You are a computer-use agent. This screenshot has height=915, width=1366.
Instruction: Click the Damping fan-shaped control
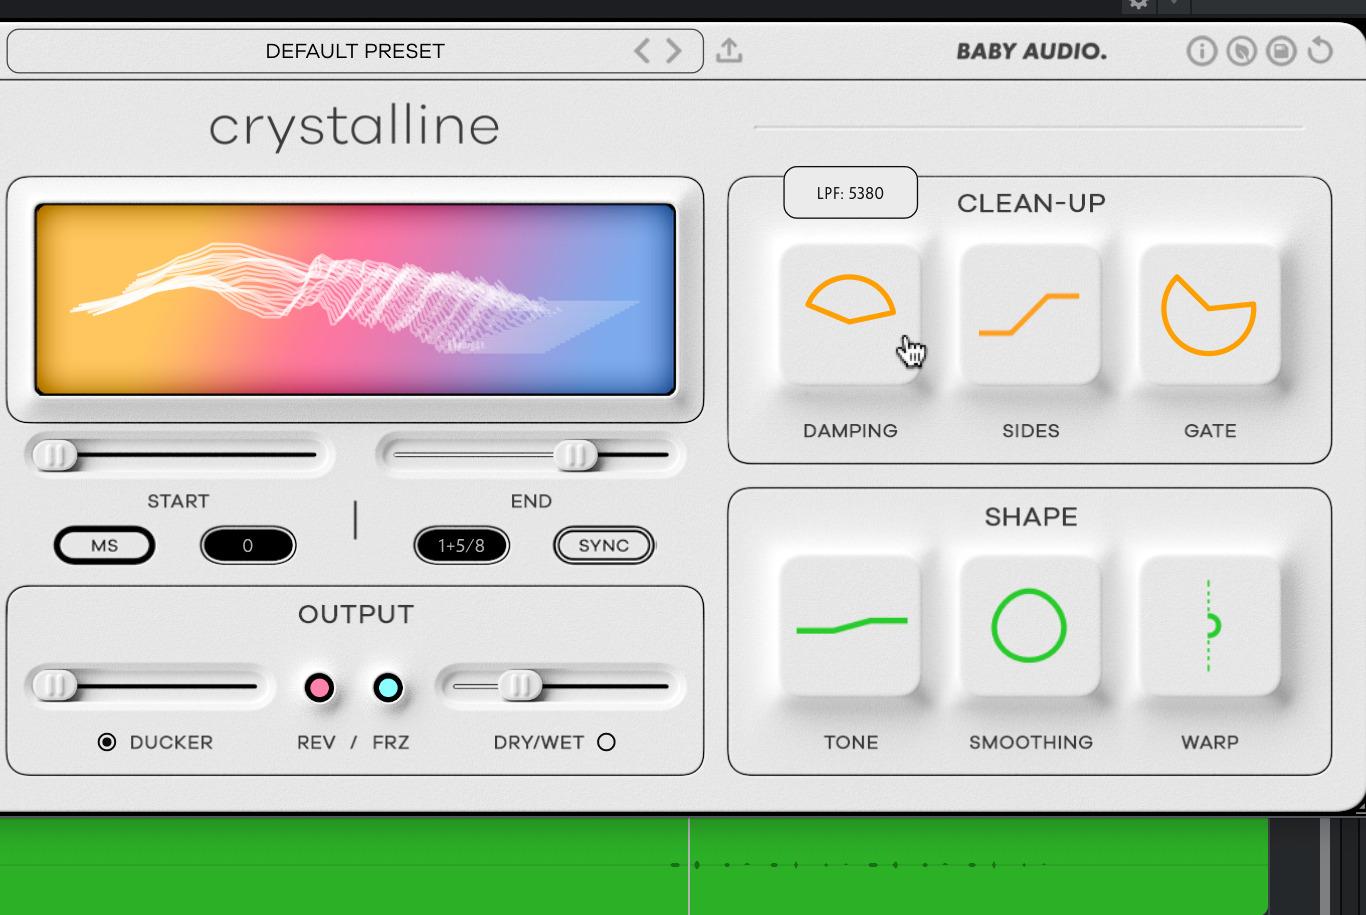(850, 313)
